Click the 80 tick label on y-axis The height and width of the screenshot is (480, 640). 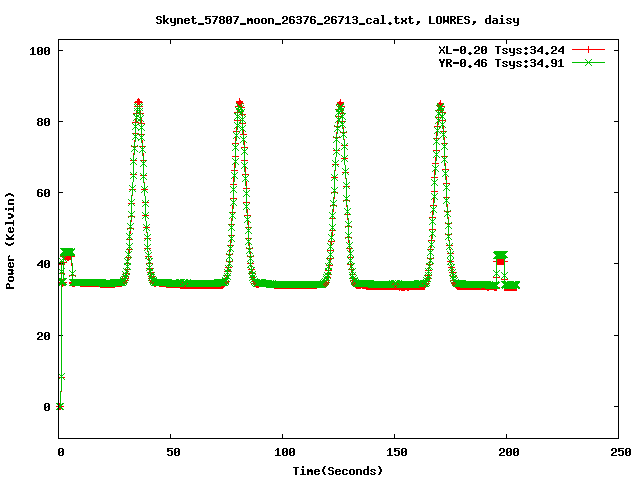tap(43, 122)
